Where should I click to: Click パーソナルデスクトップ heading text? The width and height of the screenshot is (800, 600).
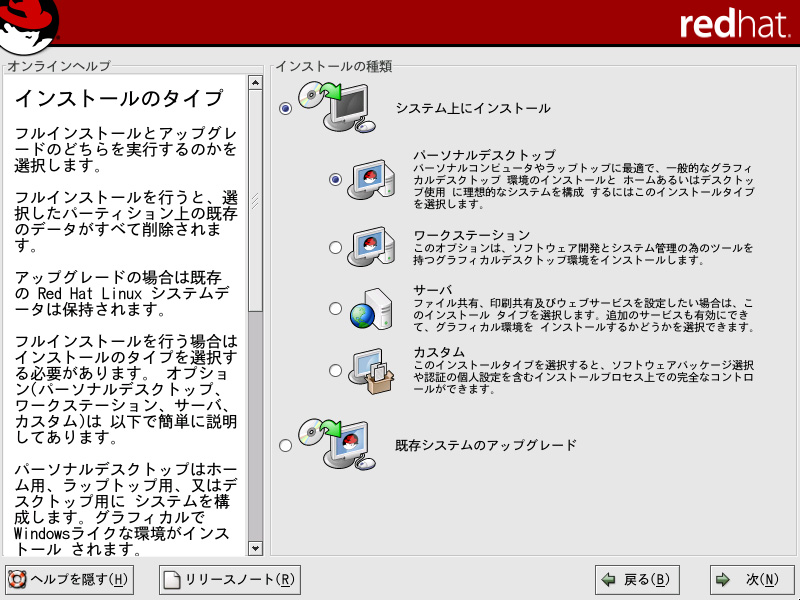(485, 155)
